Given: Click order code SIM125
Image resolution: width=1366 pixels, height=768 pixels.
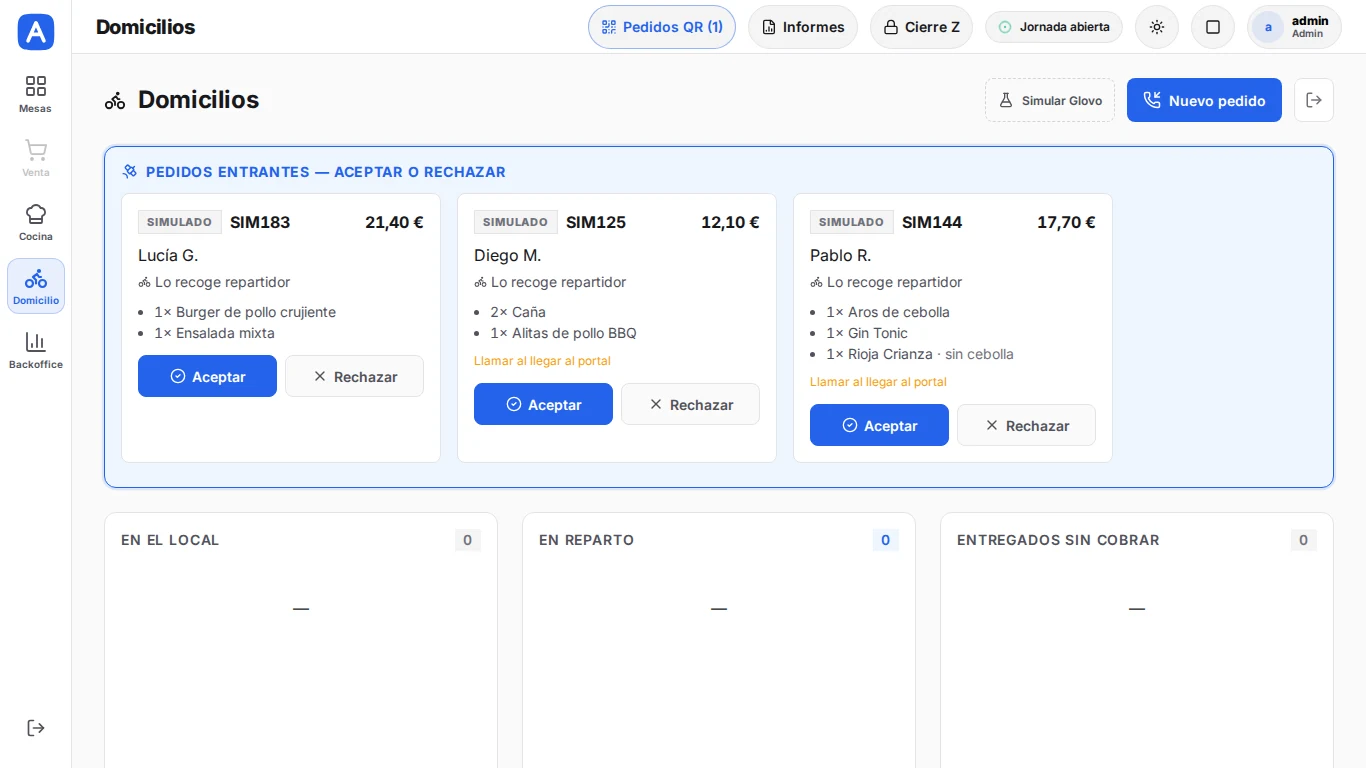Looking at the screenshot, I should (596, 222).
